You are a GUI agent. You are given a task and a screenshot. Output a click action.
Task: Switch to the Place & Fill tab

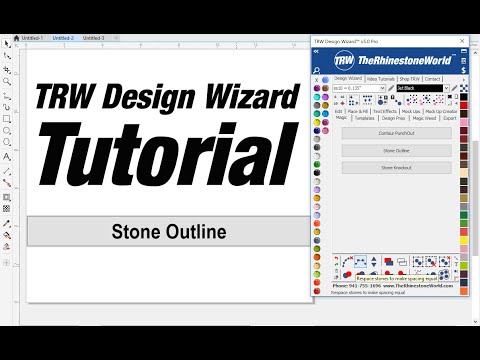point(358,111)
